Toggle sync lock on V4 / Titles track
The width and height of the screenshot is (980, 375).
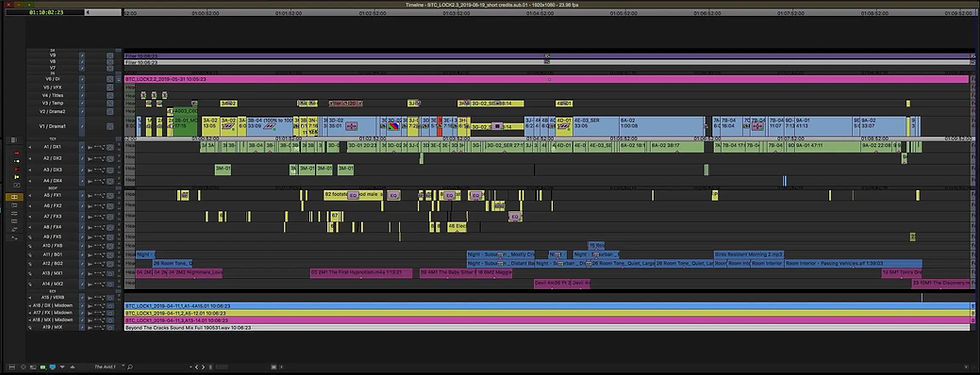click(82, 95)
